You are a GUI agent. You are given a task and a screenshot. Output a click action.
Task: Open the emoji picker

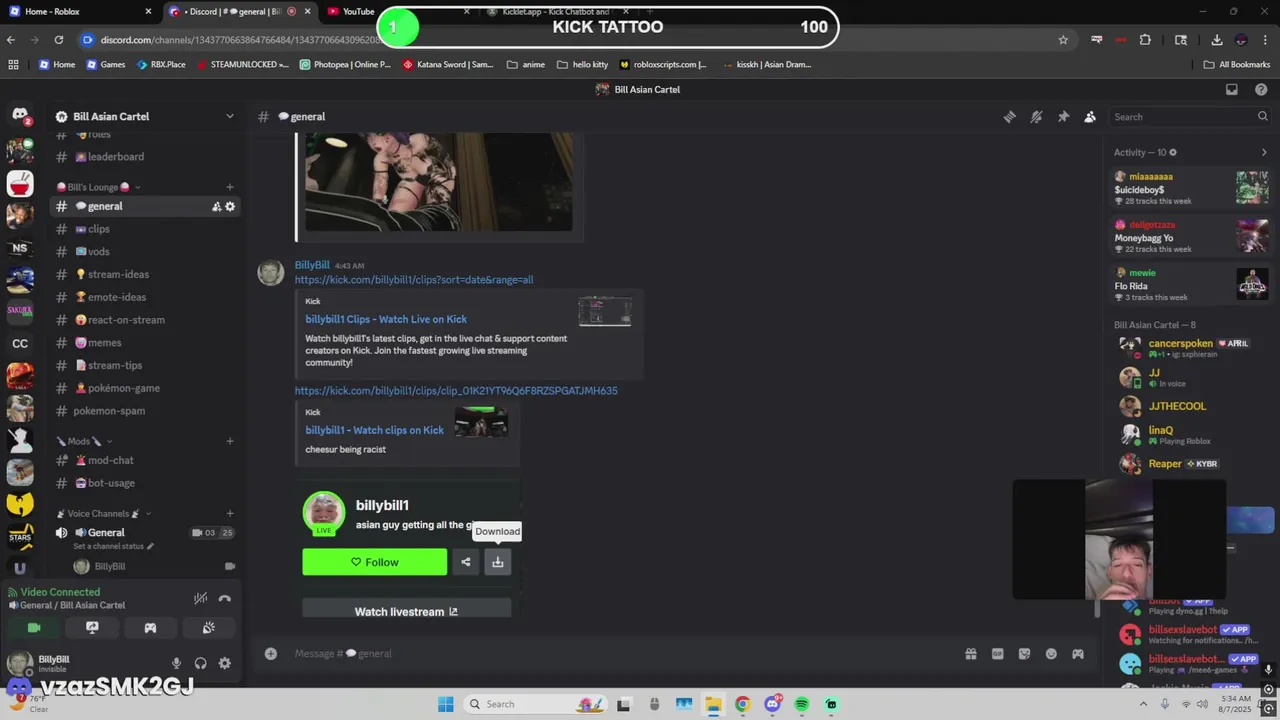pyautogui.click(x=1051, y=654)
